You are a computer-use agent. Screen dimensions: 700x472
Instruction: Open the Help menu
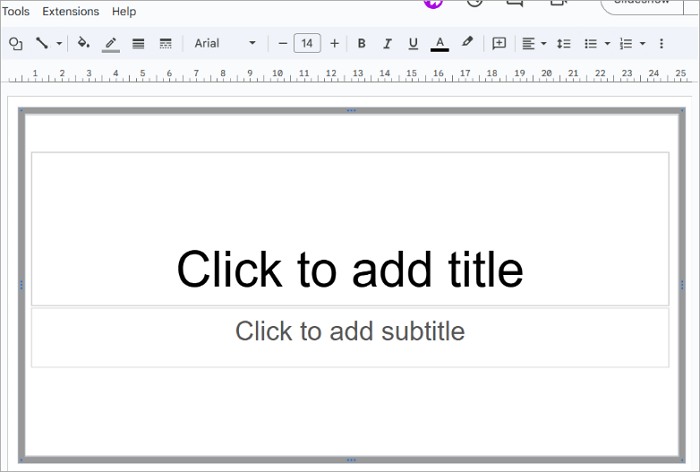pyautogui.click(x=124, y=11)
